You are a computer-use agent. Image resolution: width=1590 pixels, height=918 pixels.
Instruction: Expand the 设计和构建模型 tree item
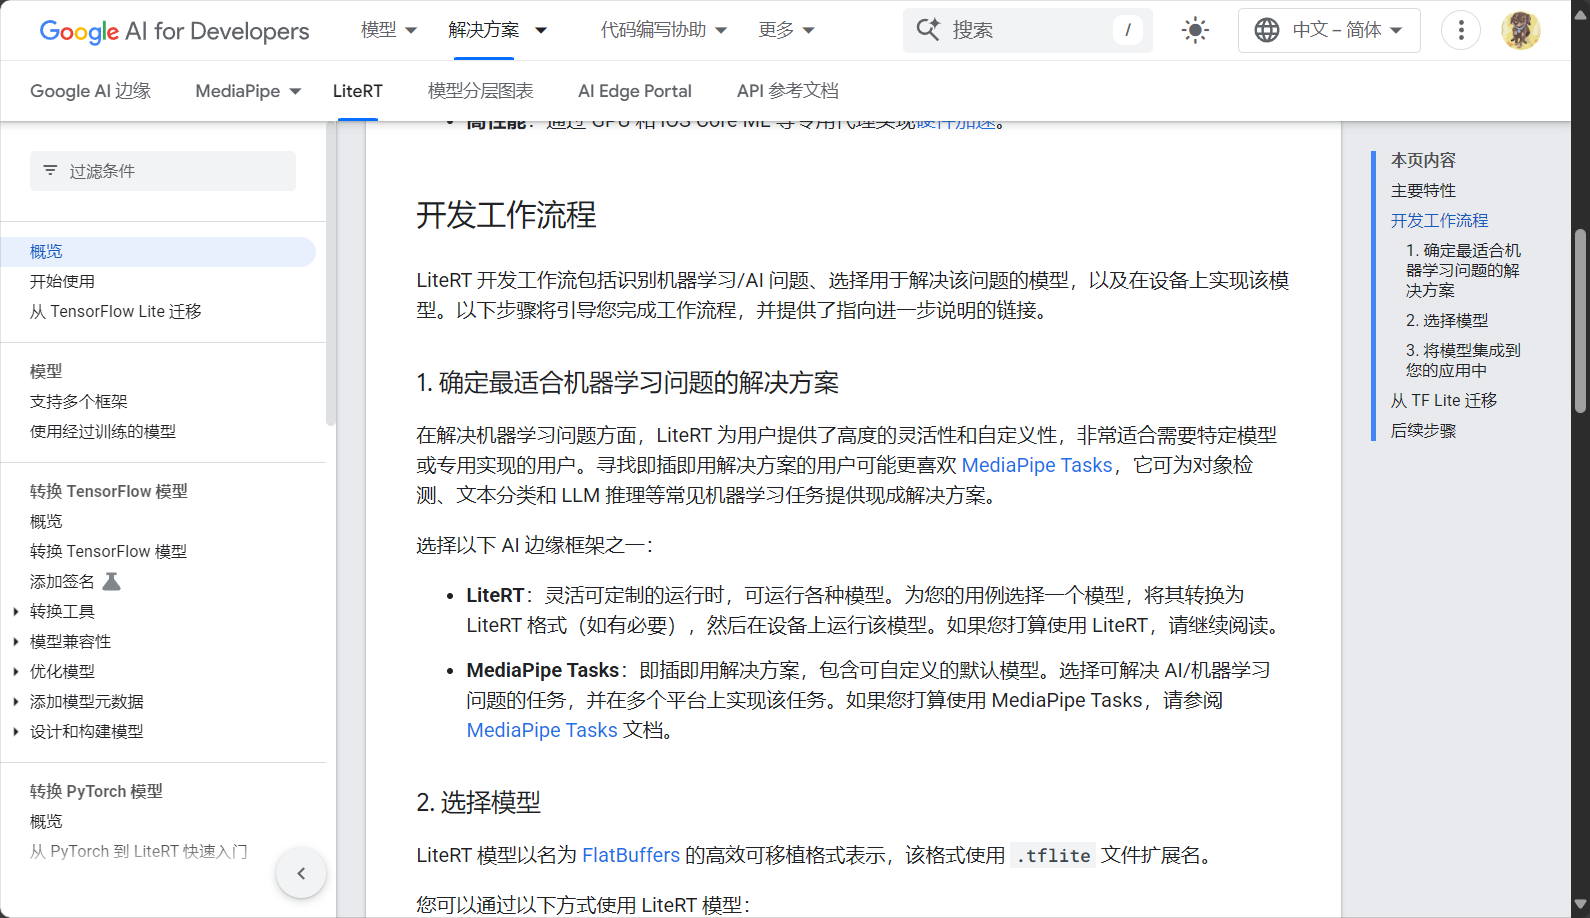pos(16,731)
